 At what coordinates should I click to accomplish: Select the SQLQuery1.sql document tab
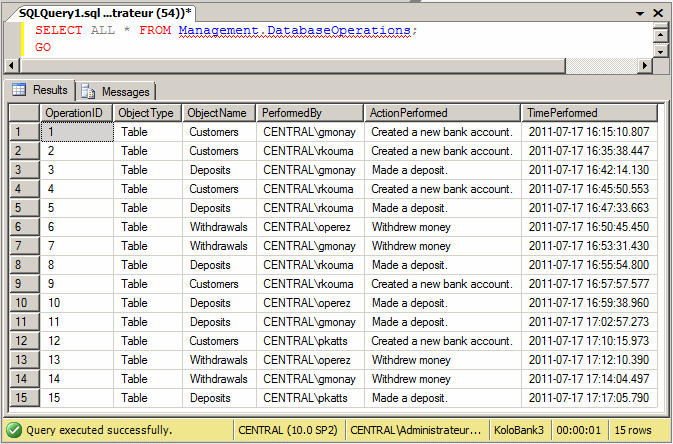click(x=106, y=13)
